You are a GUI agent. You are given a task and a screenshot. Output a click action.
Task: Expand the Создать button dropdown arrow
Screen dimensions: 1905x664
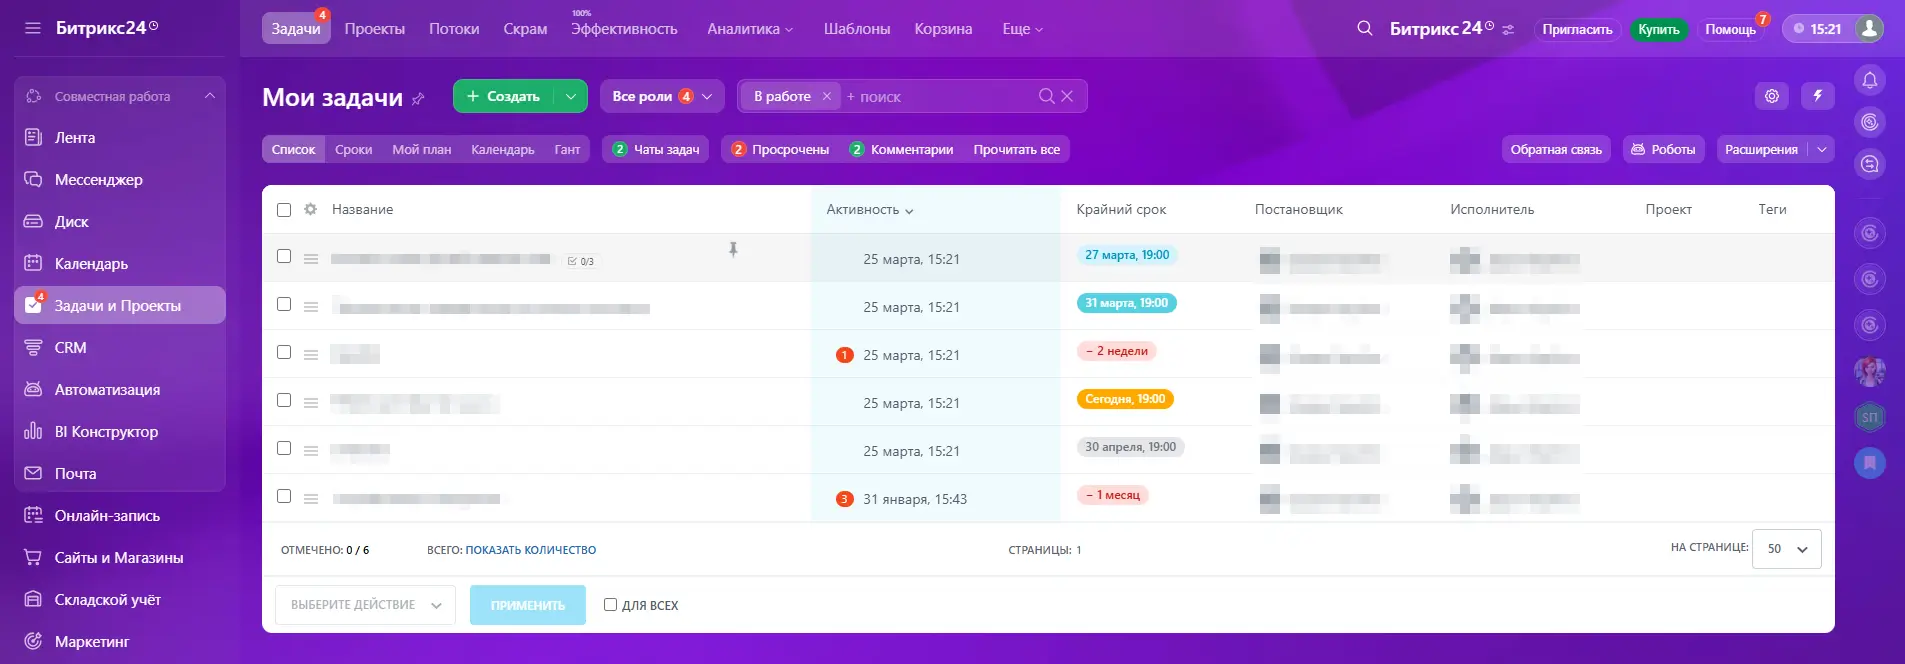coord(570,96)
